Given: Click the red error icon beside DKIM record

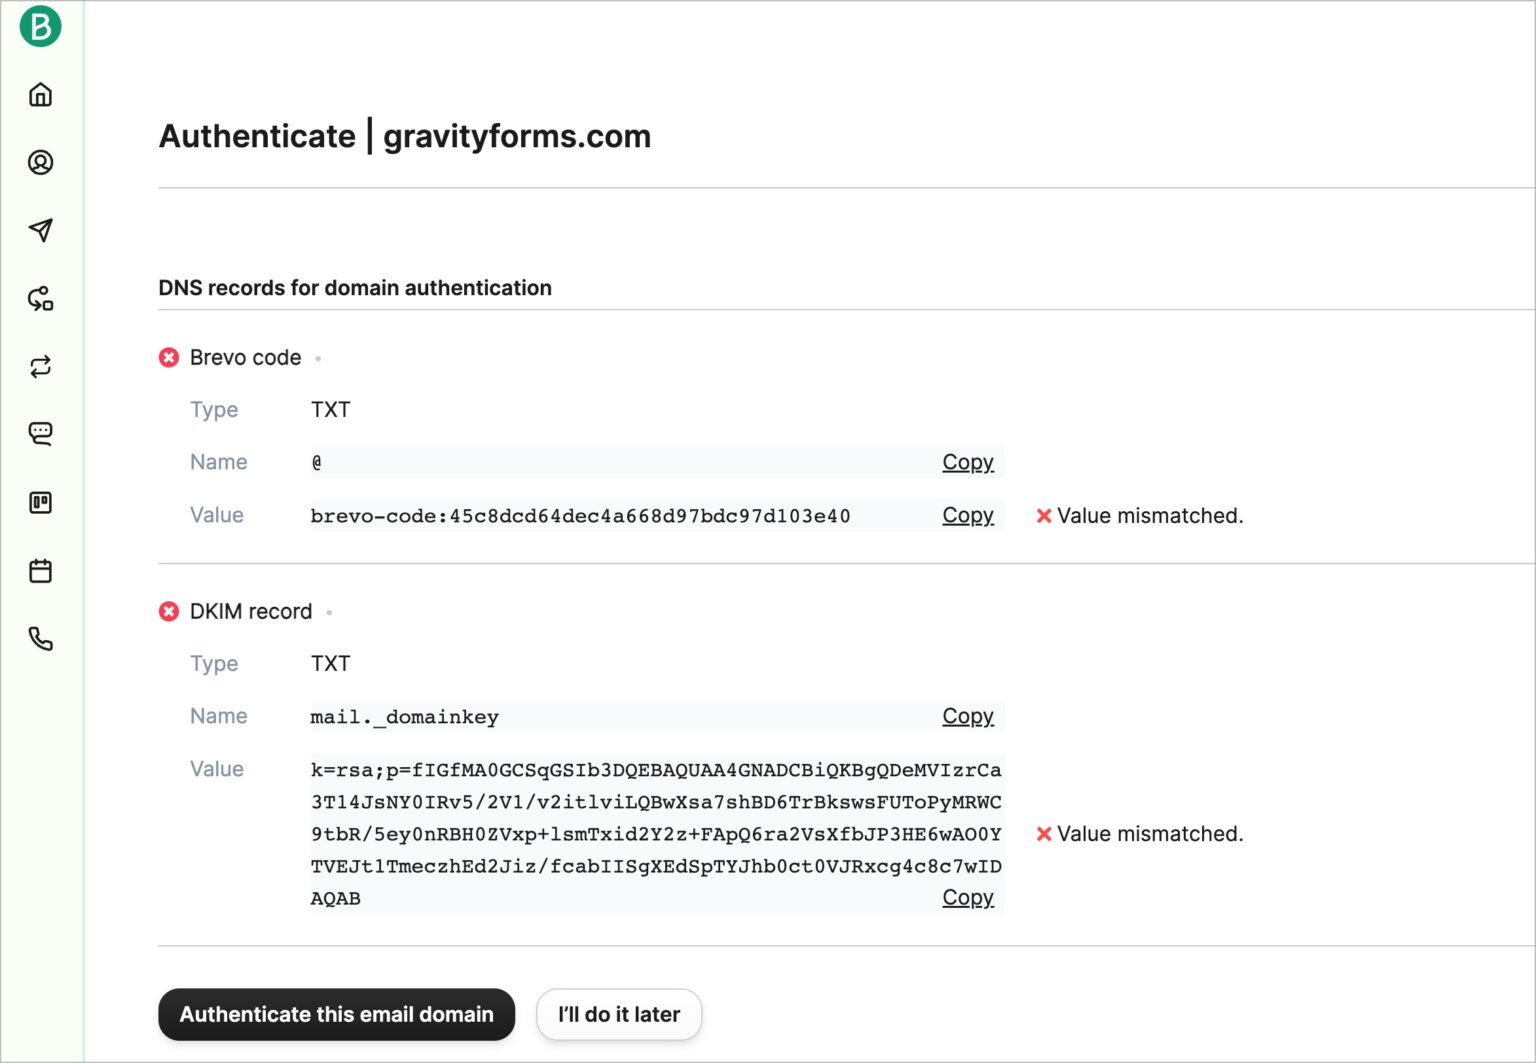Looking at the screenshot, I should coord(168,611).
